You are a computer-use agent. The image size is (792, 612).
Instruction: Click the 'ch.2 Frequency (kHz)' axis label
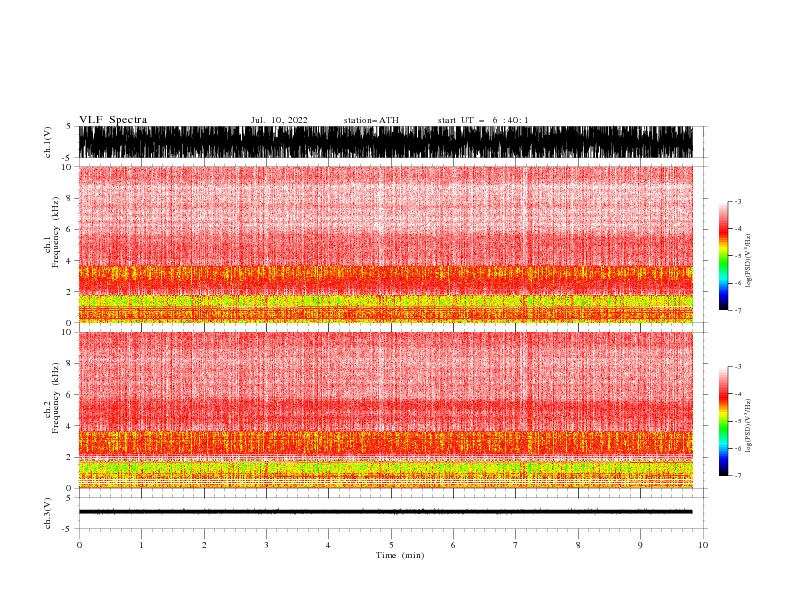click(x=52, y=398)
